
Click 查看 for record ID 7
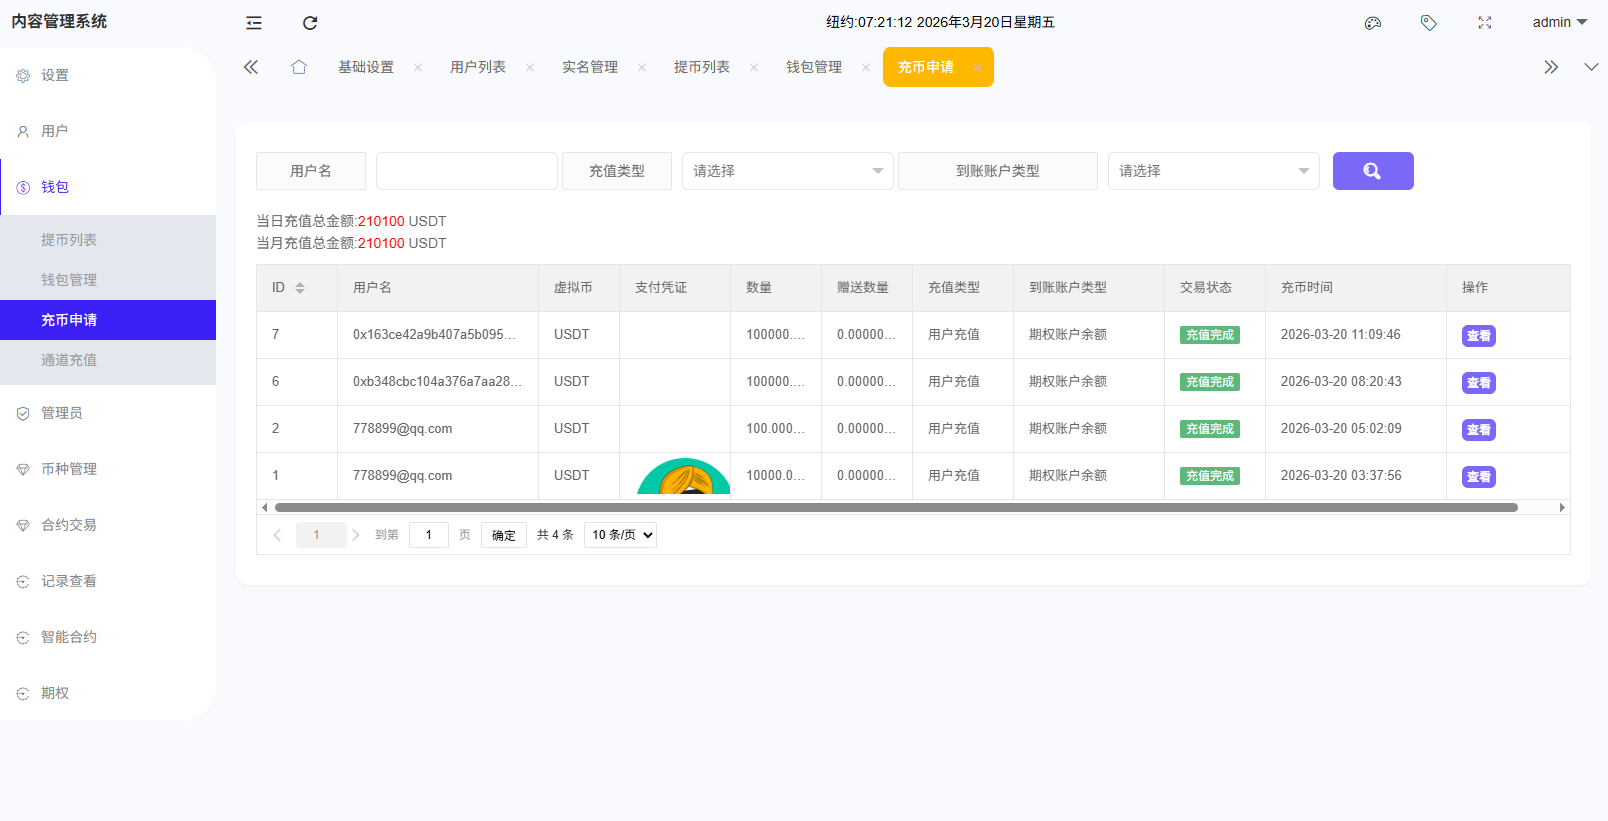click(1478, 336)
